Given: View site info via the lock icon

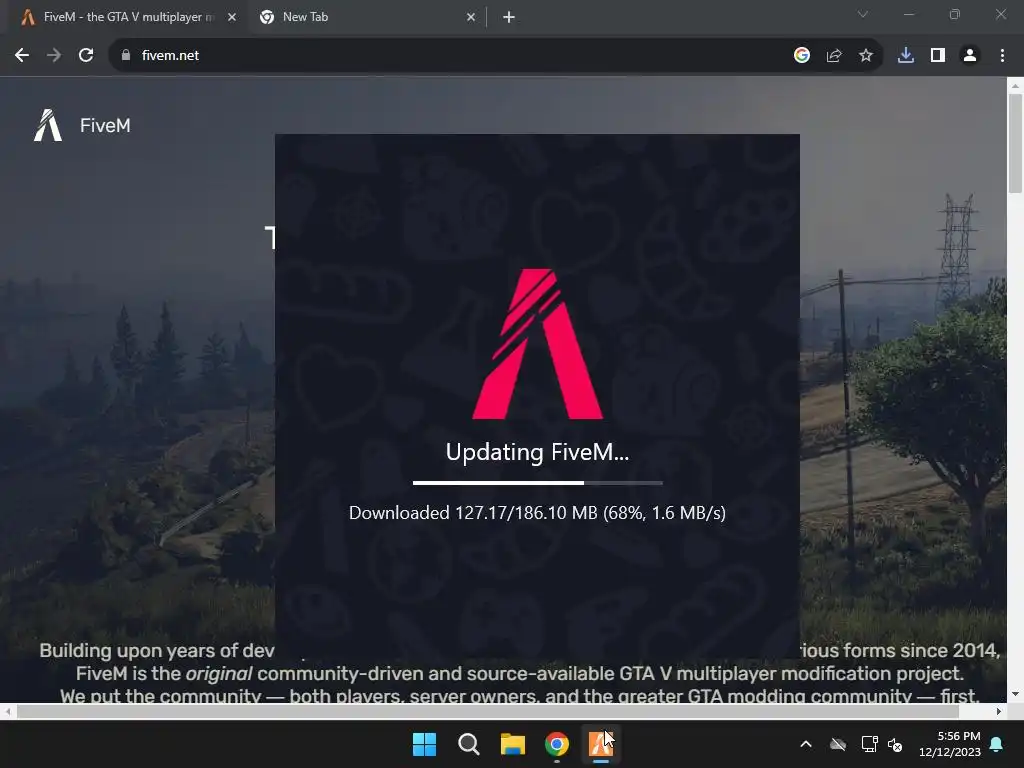Looking at the screenshot, I should click(x=126, y=56).
